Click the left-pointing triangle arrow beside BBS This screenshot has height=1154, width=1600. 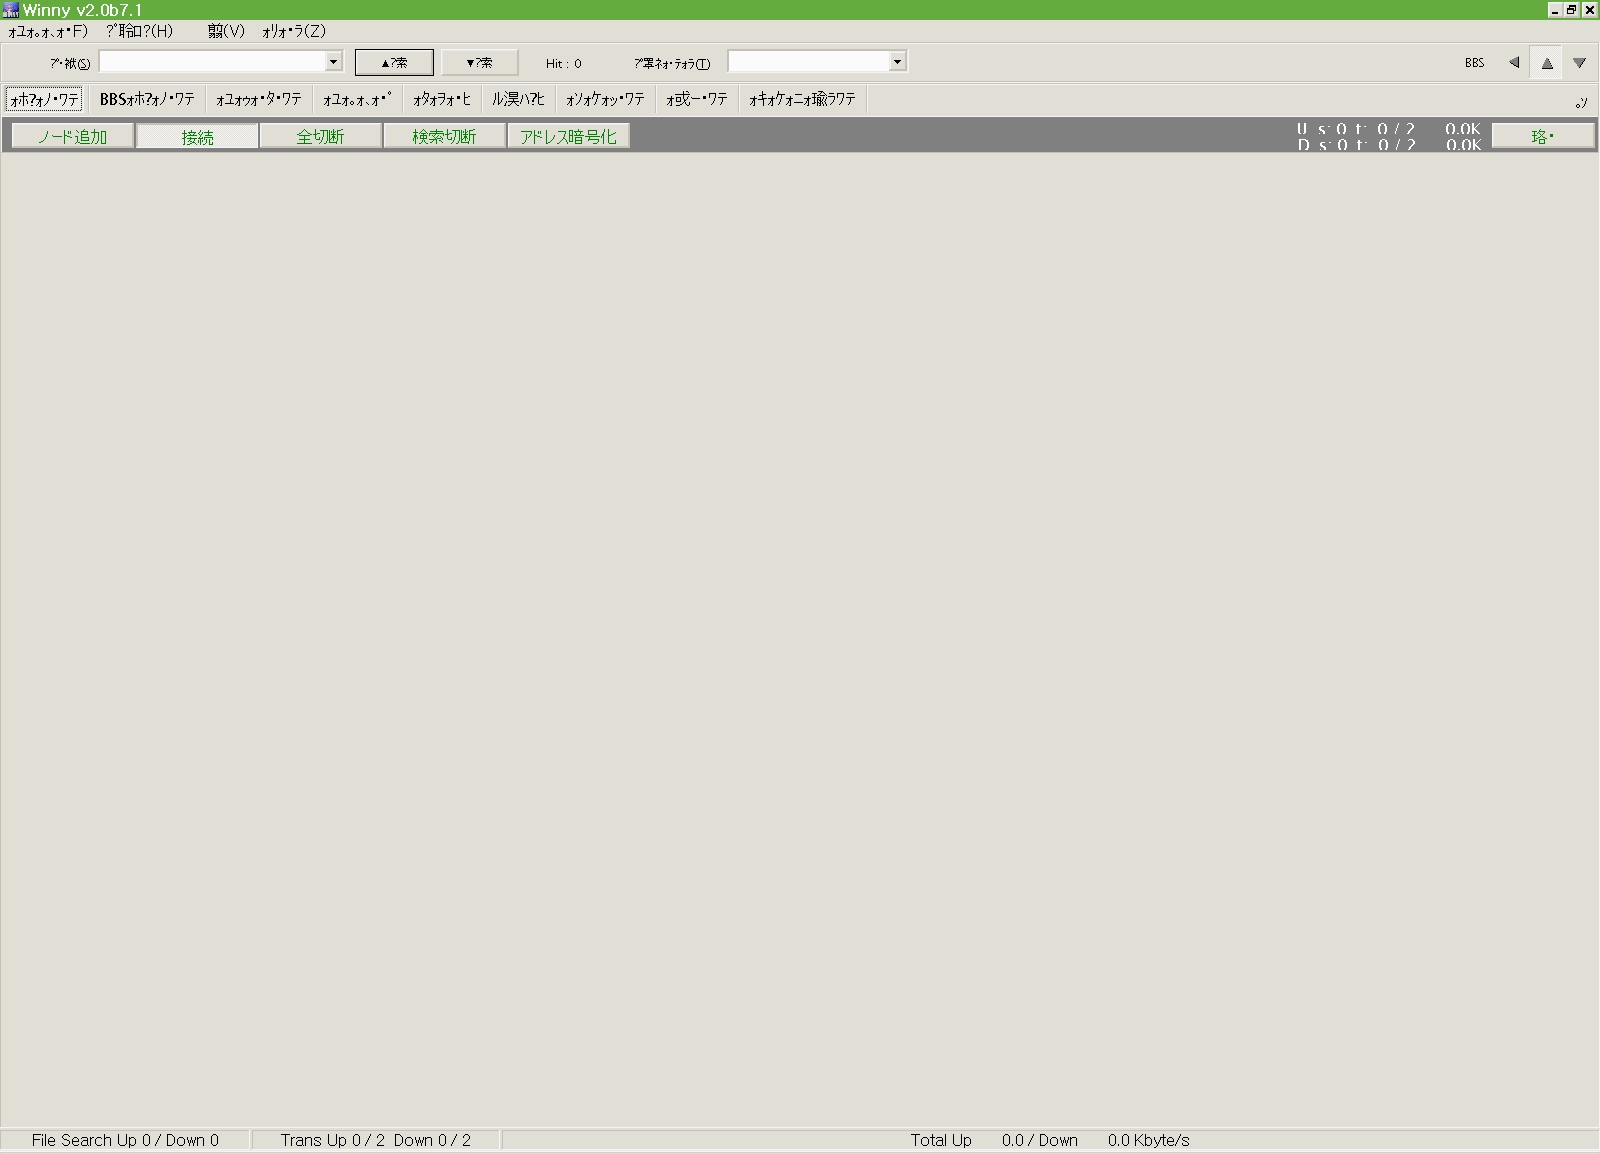tap(1514, 62)
